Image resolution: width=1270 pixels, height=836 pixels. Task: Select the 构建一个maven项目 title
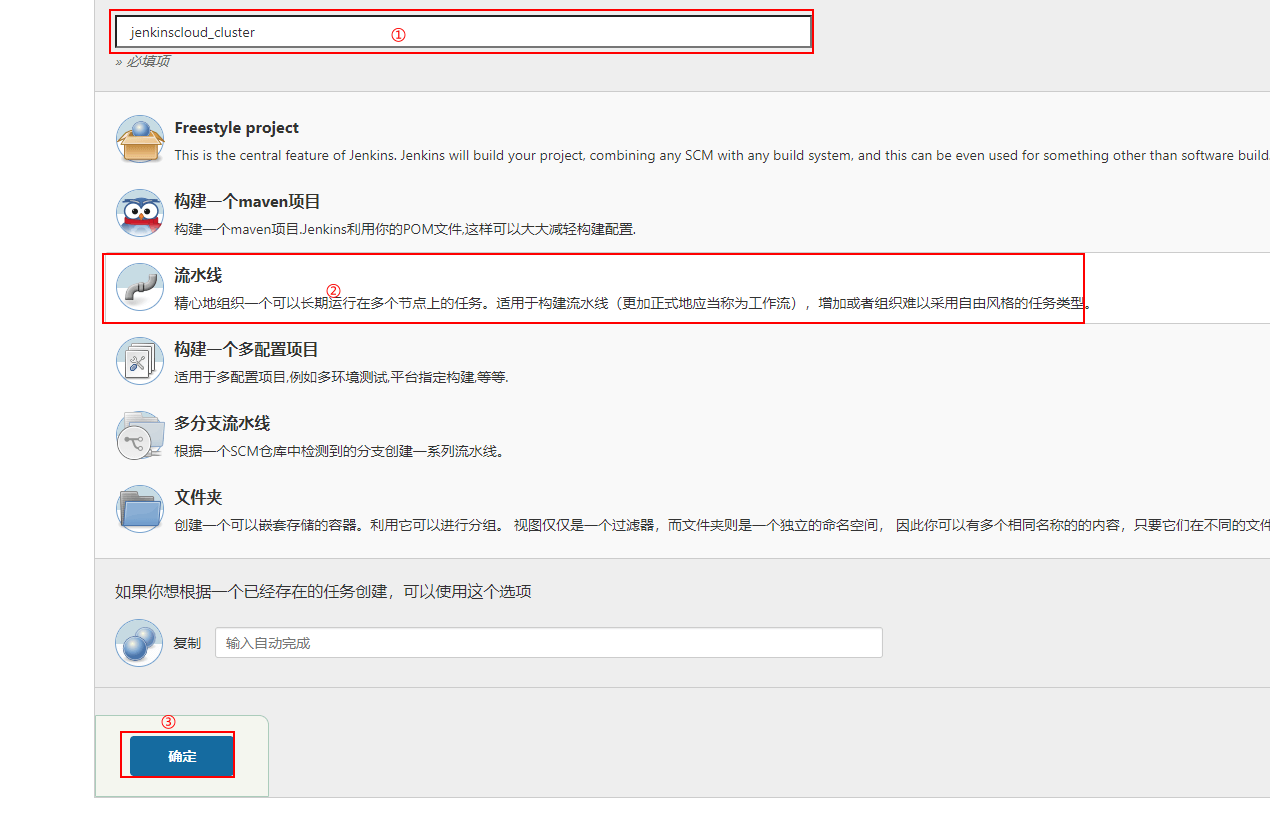(x=247, y=202)
